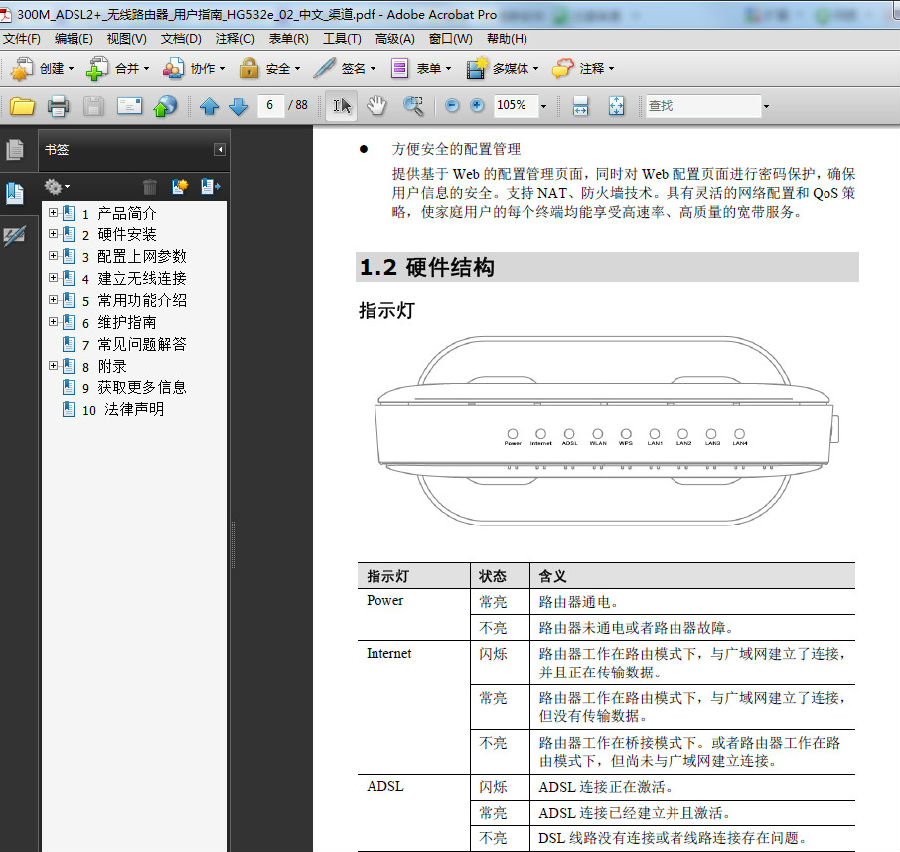Go to previous page with up arrow

(210, 106)
